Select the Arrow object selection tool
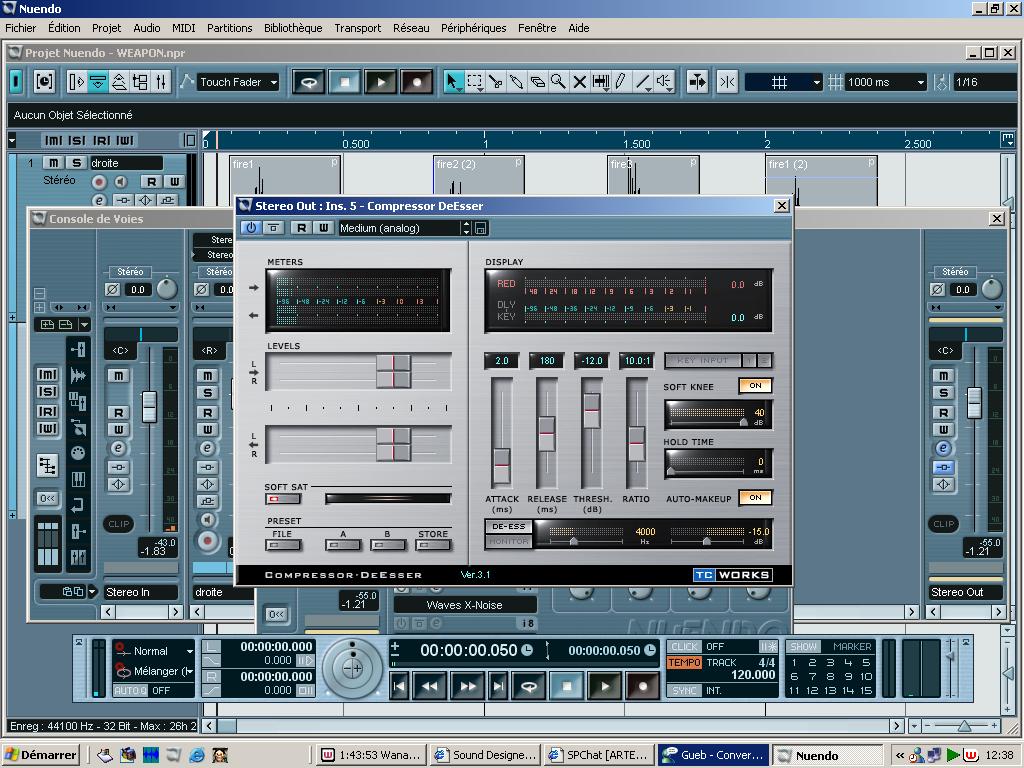 click(x=454, y=82)
